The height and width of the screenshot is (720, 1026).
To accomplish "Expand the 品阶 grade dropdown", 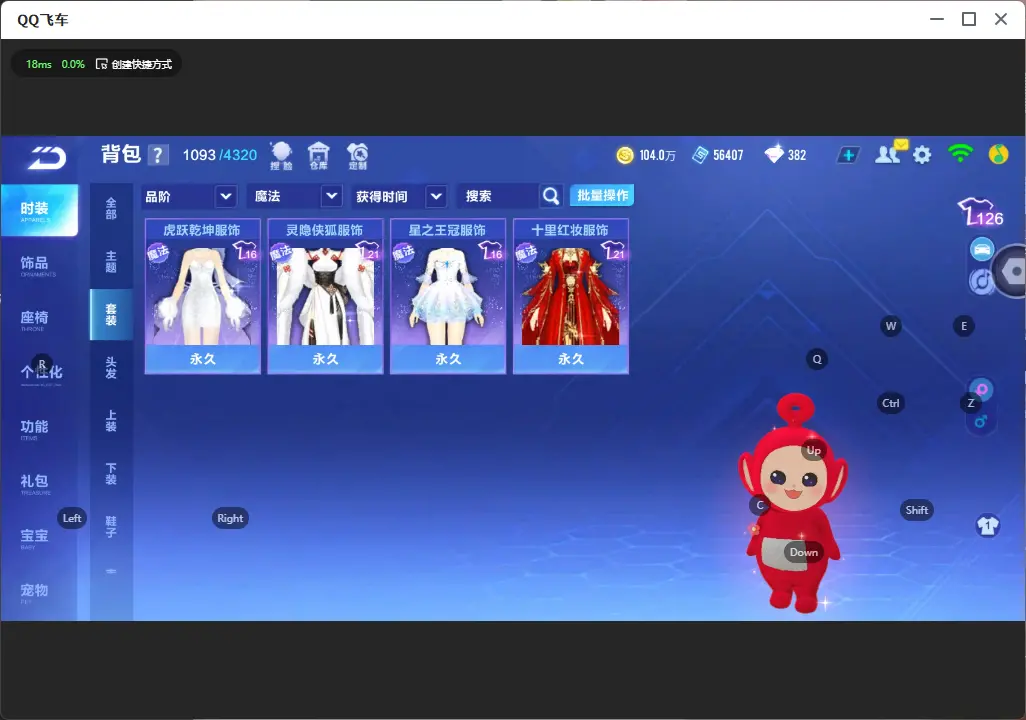I will click(188, 196).
